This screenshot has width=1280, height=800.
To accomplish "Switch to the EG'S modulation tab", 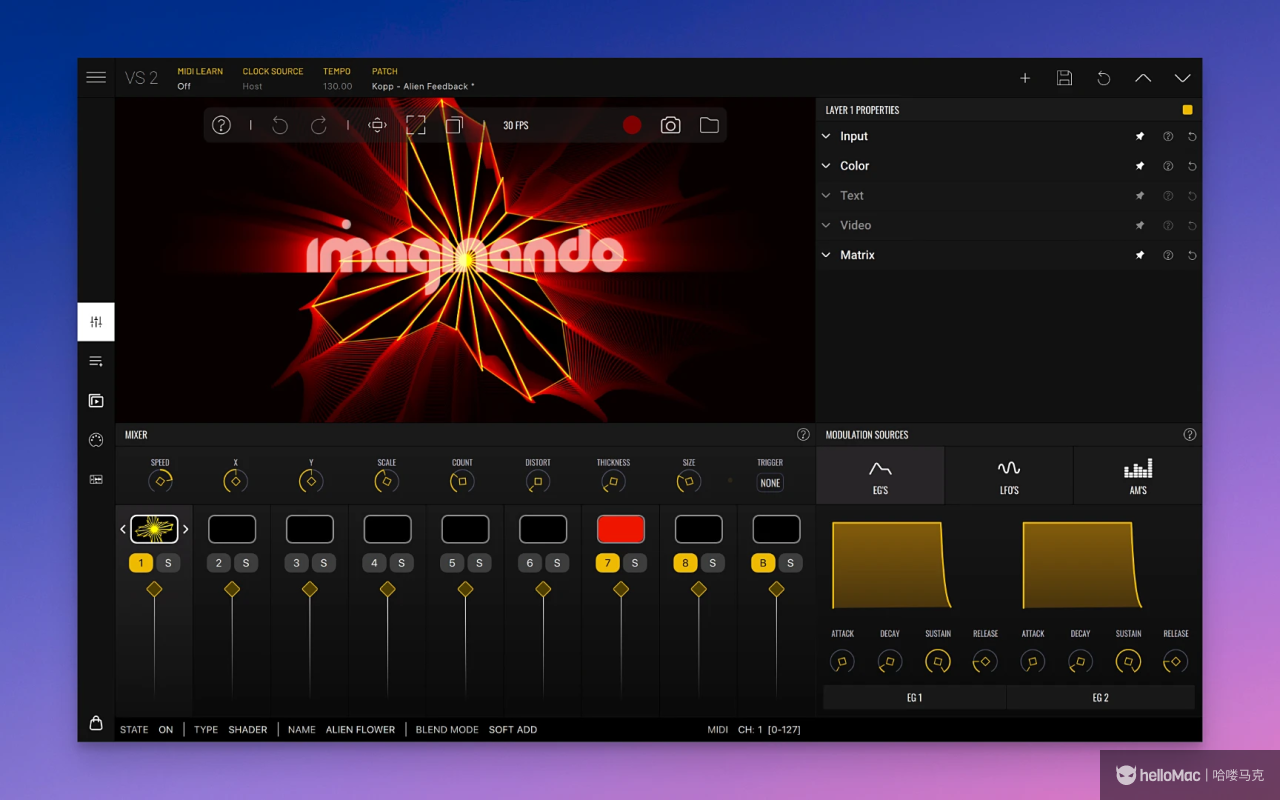I will (x=880, y=475).
